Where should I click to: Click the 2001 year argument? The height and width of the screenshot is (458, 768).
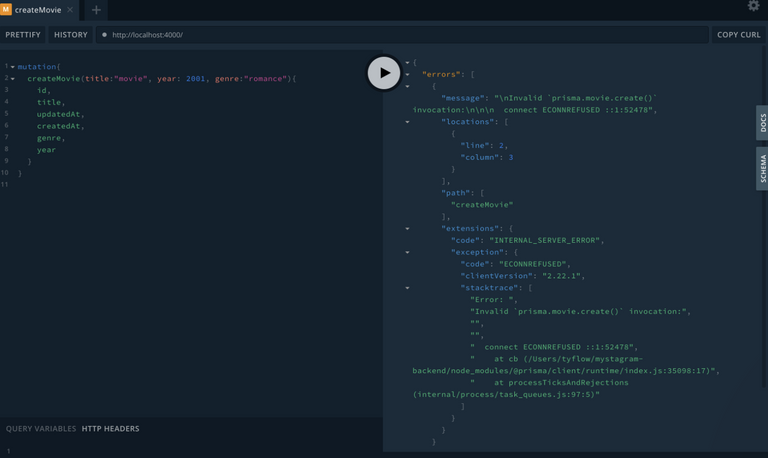pyautogui.click(x=195, y=79)
